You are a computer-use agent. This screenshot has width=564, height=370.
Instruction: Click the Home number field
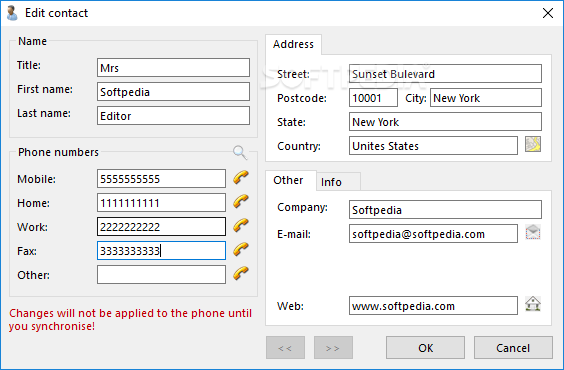[x=162, y=203]
